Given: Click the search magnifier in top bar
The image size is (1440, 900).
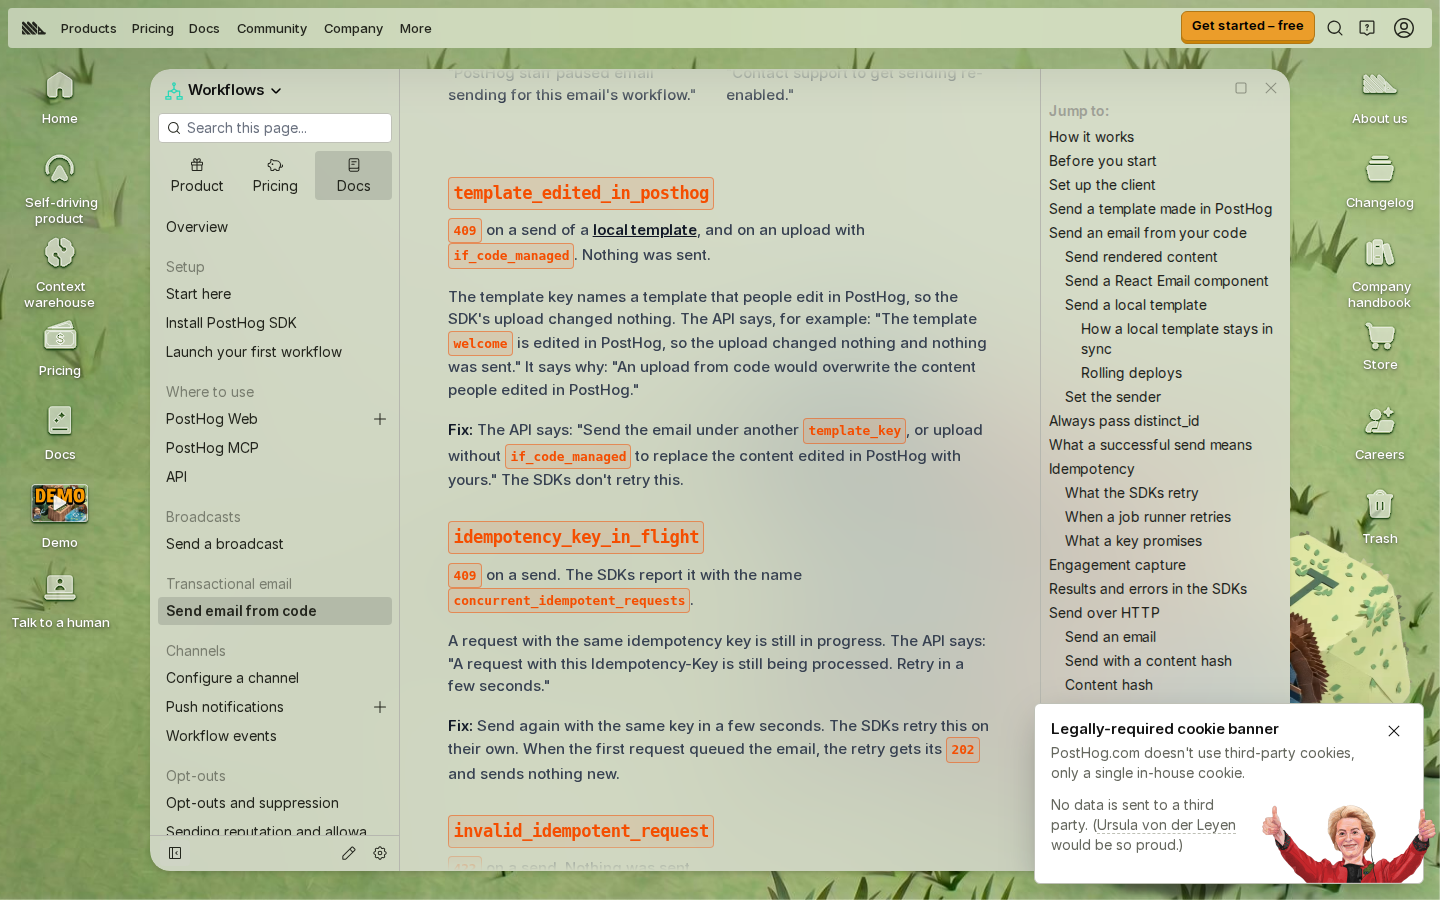Looking at the screenshot, I should point(1334,28).
